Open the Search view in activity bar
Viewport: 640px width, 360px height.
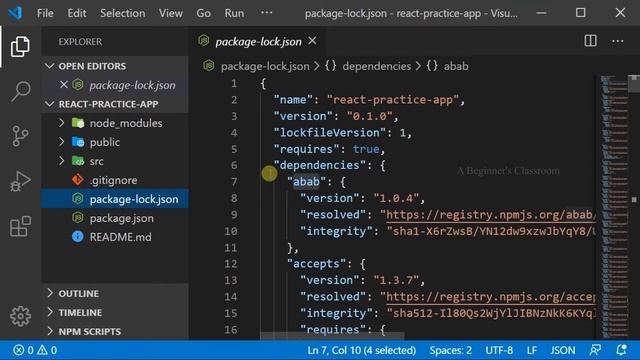(x=20, y=91)
